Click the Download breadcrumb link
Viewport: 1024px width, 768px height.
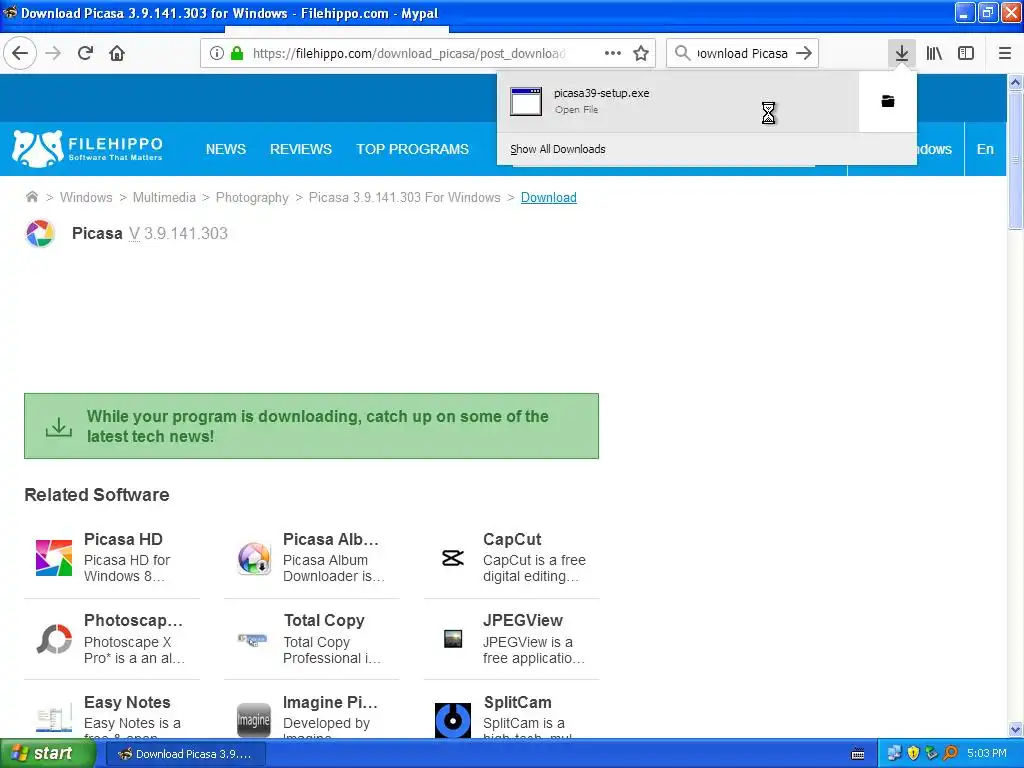(x=549, y=197)
